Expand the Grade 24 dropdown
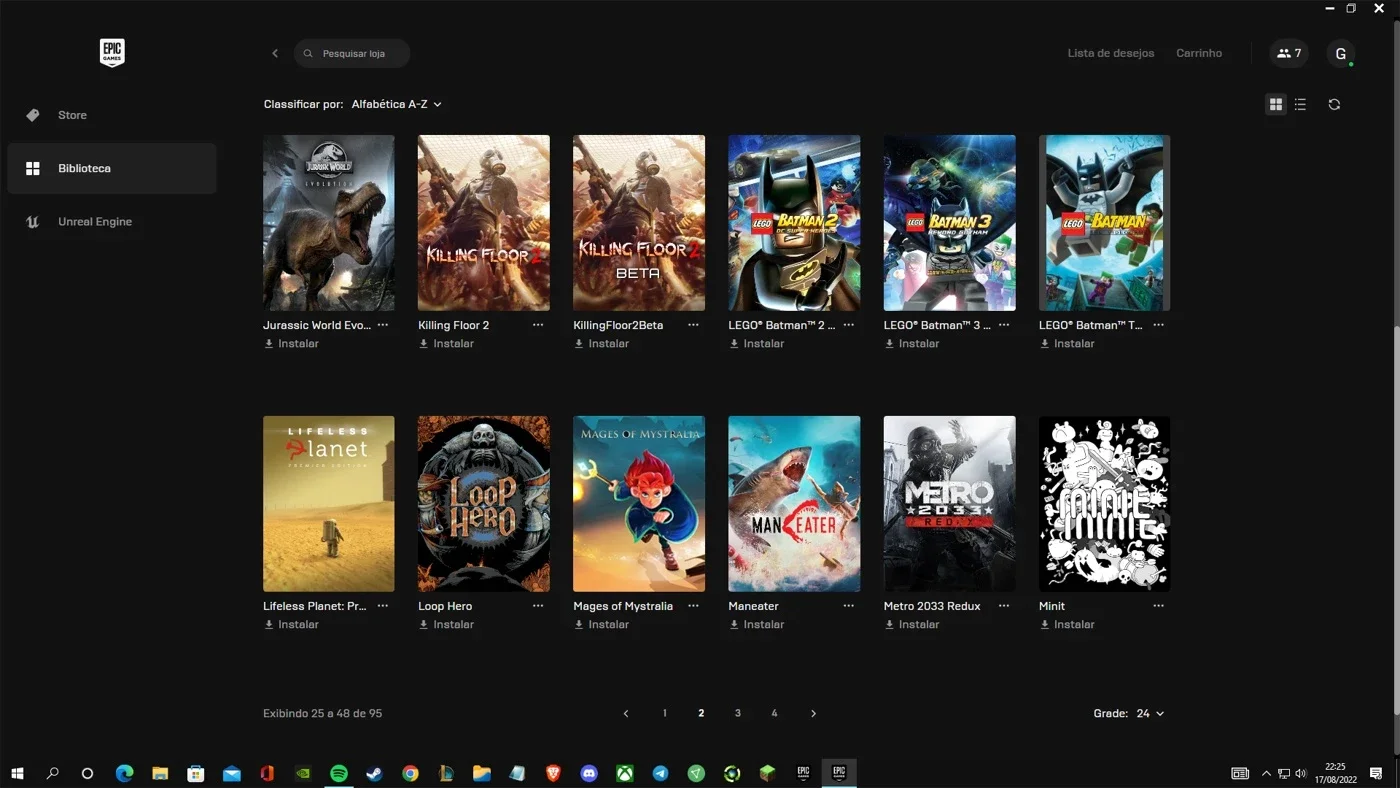 click(1150, 713)
